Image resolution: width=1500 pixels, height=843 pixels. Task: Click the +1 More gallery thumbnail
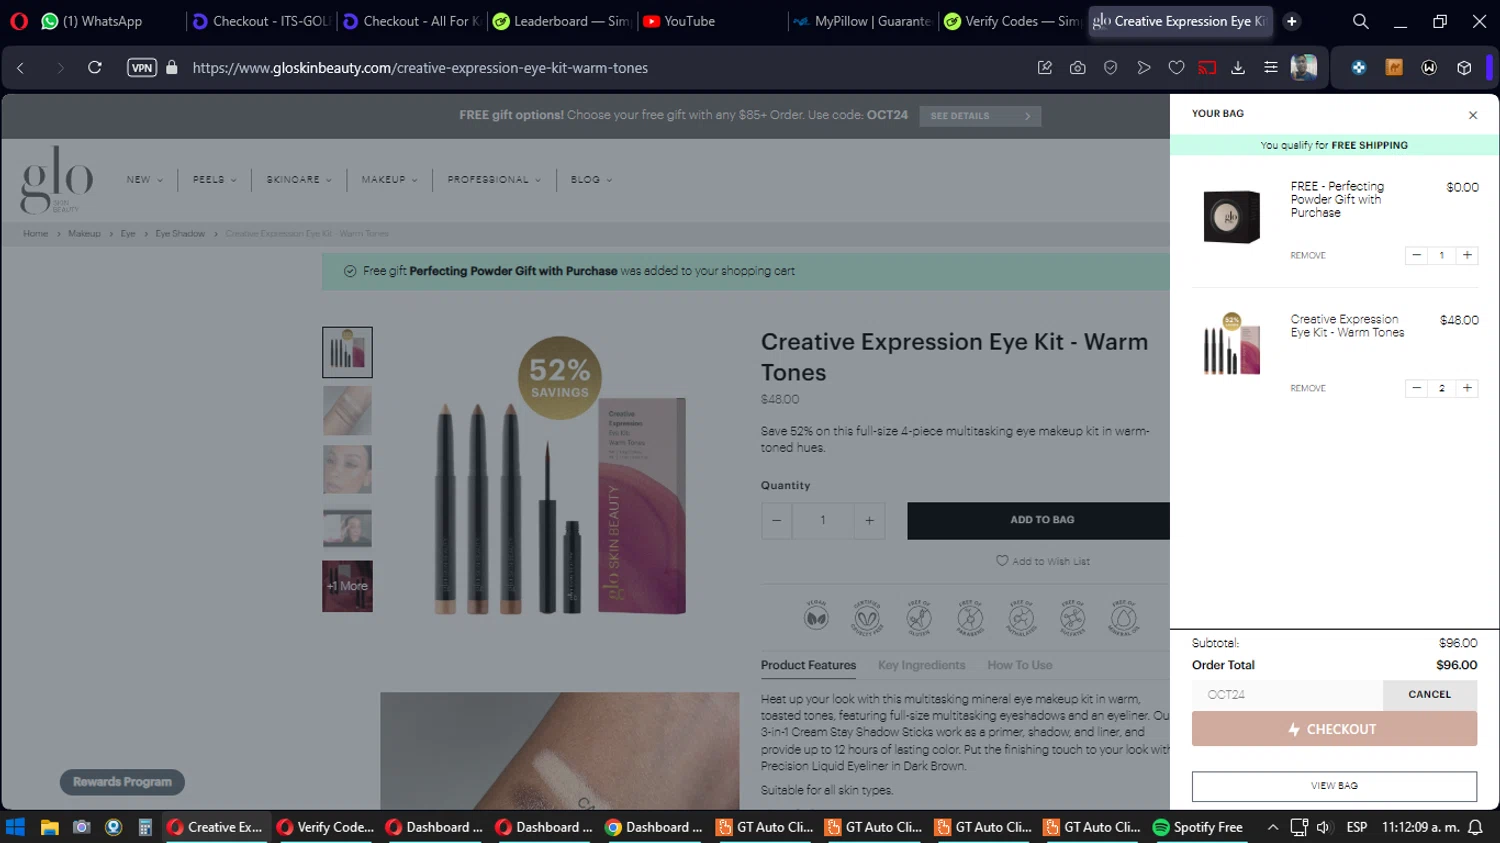[x=347, y=586]
